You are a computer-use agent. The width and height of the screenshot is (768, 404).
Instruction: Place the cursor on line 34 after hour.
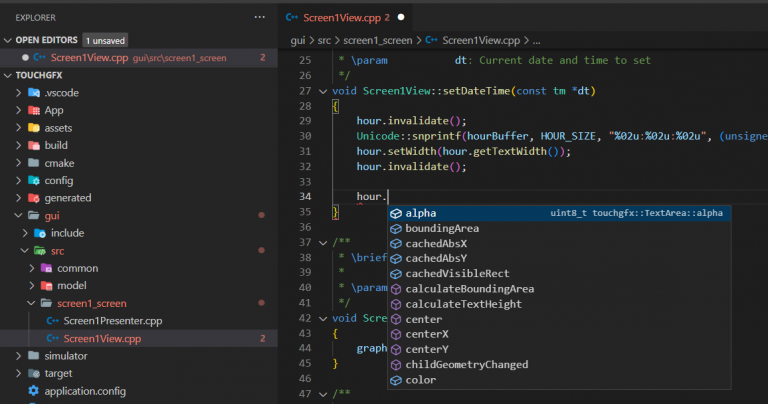(387, 196)
